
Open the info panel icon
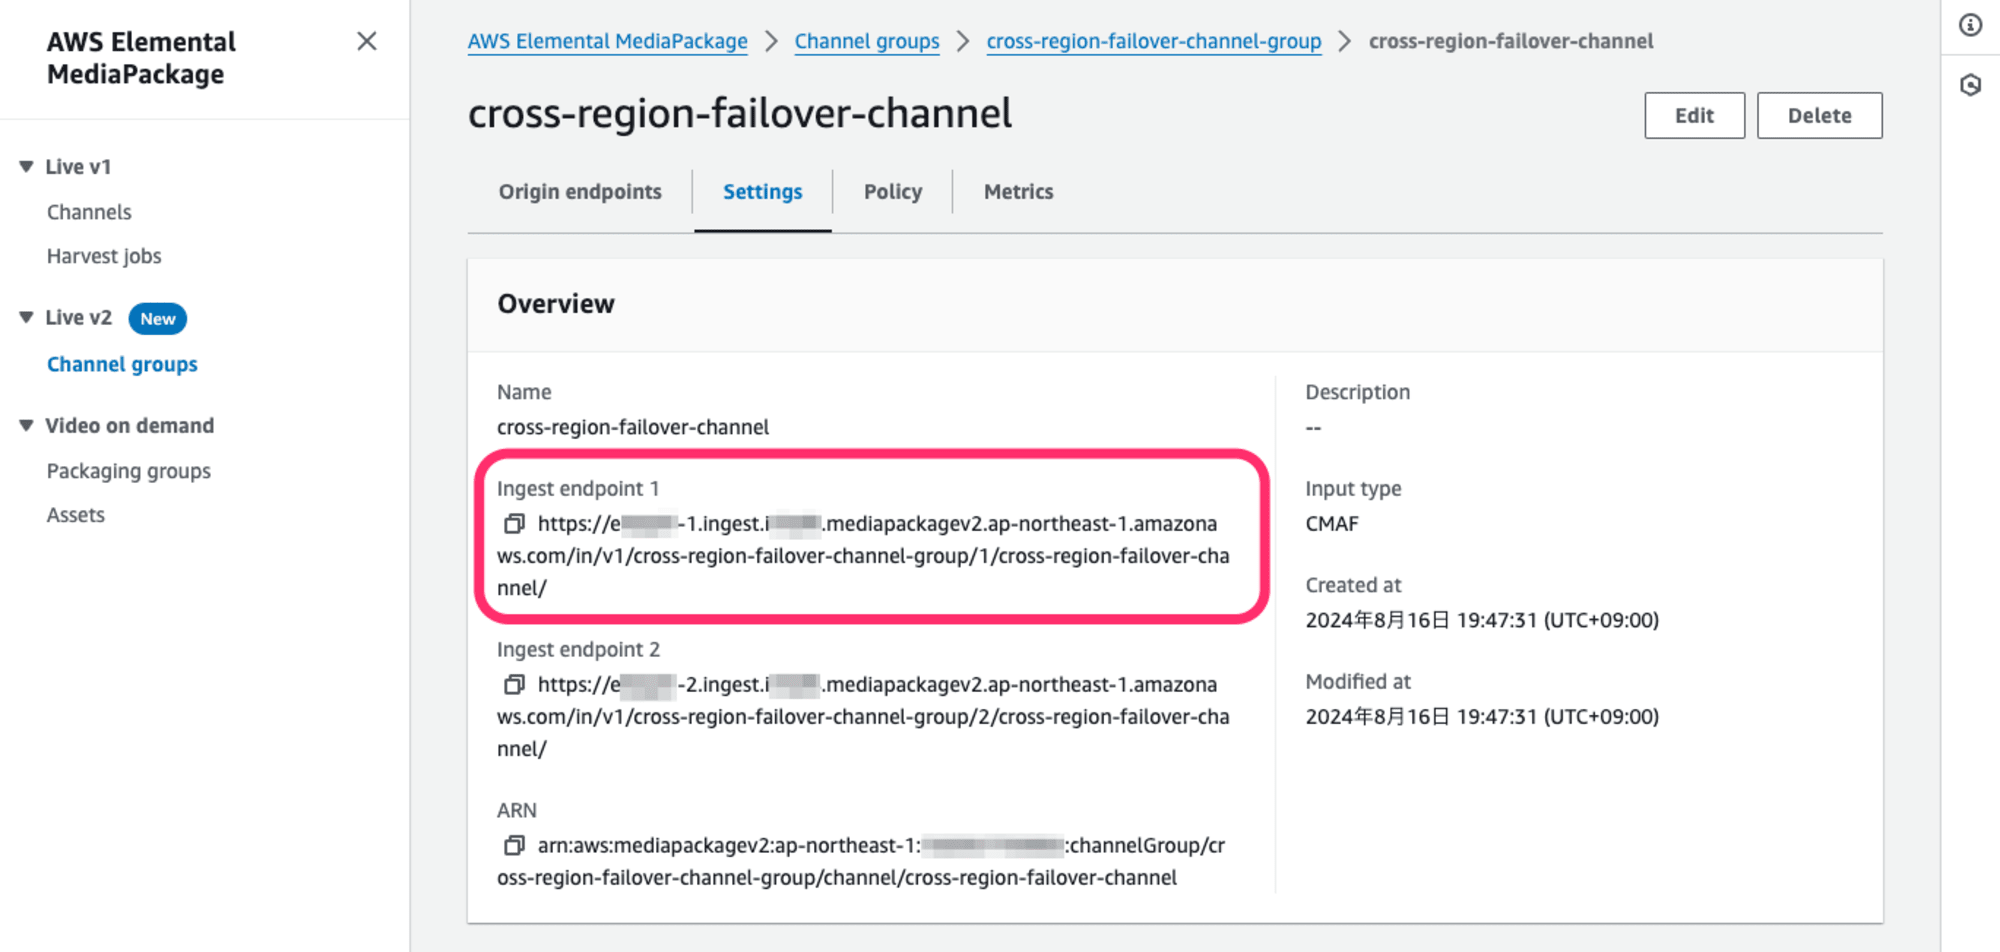point(1970,25)
